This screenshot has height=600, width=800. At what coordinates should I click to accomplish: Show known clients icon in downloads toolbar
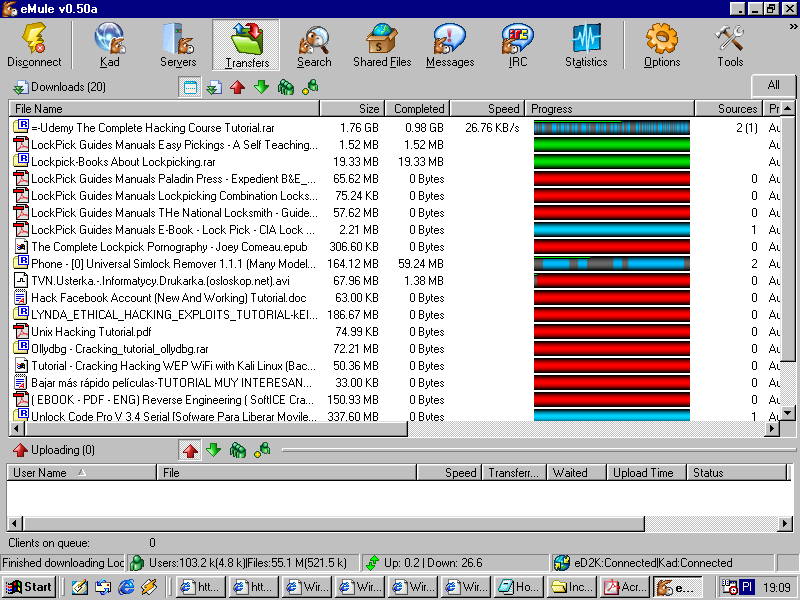coord(310,87)
